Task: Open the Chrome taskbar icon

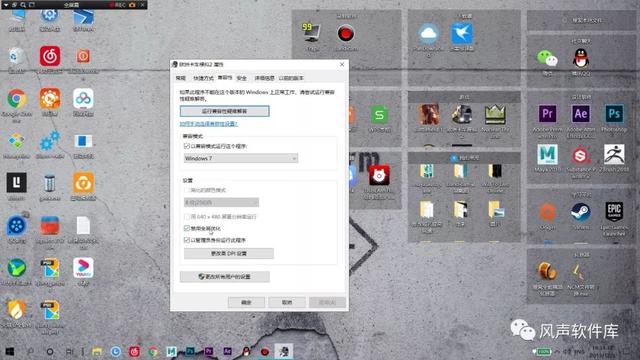Action: tap(153, 351)
